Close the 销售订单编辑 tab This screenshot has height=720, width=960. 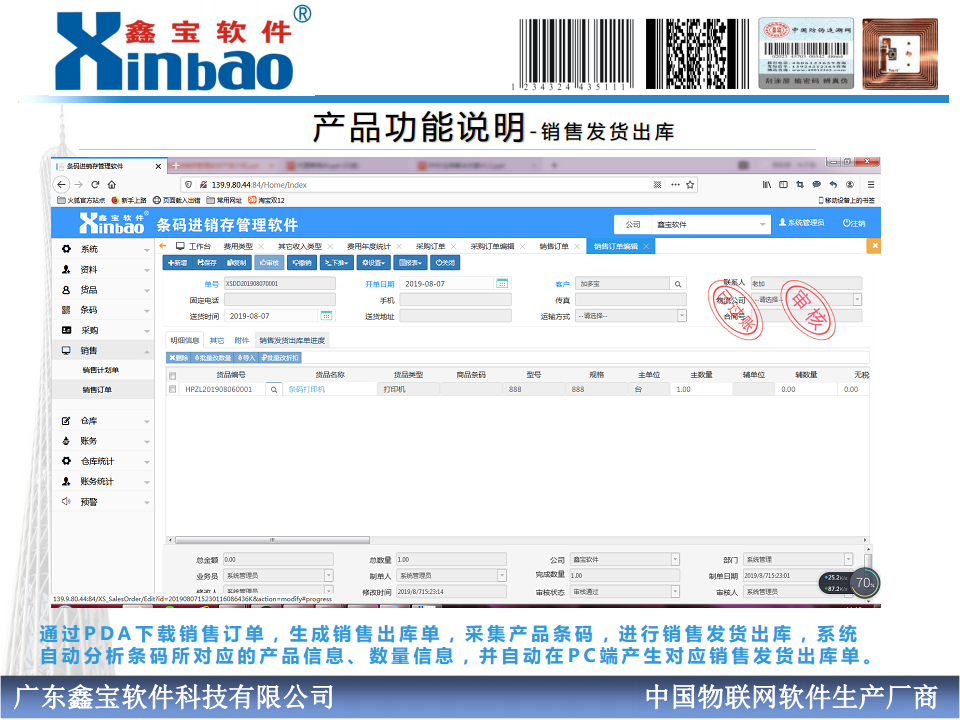646,246
